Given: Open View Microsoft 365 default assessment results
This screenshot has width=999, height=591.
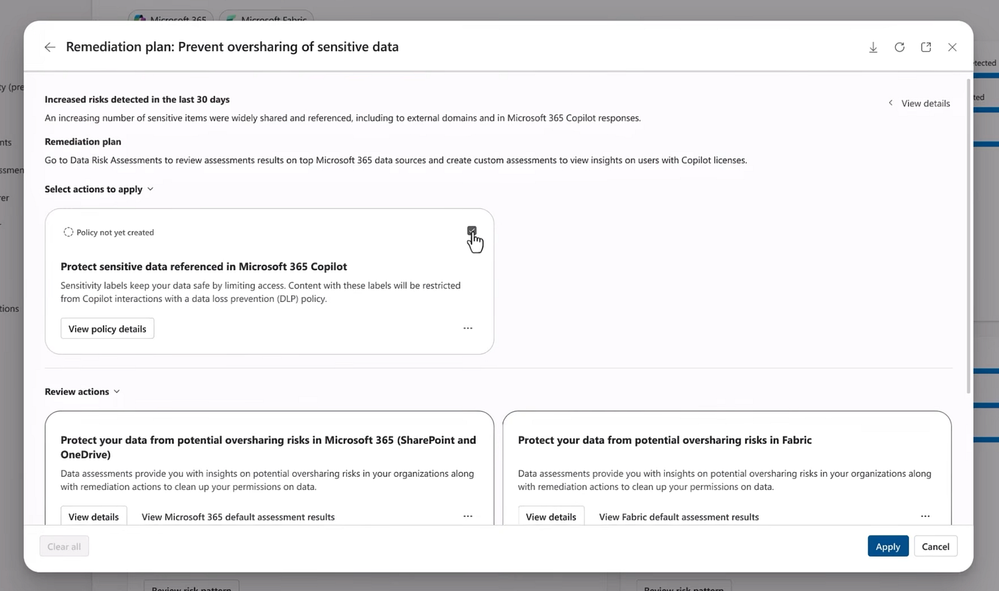Looking at the screenshot, I should 238,517.
